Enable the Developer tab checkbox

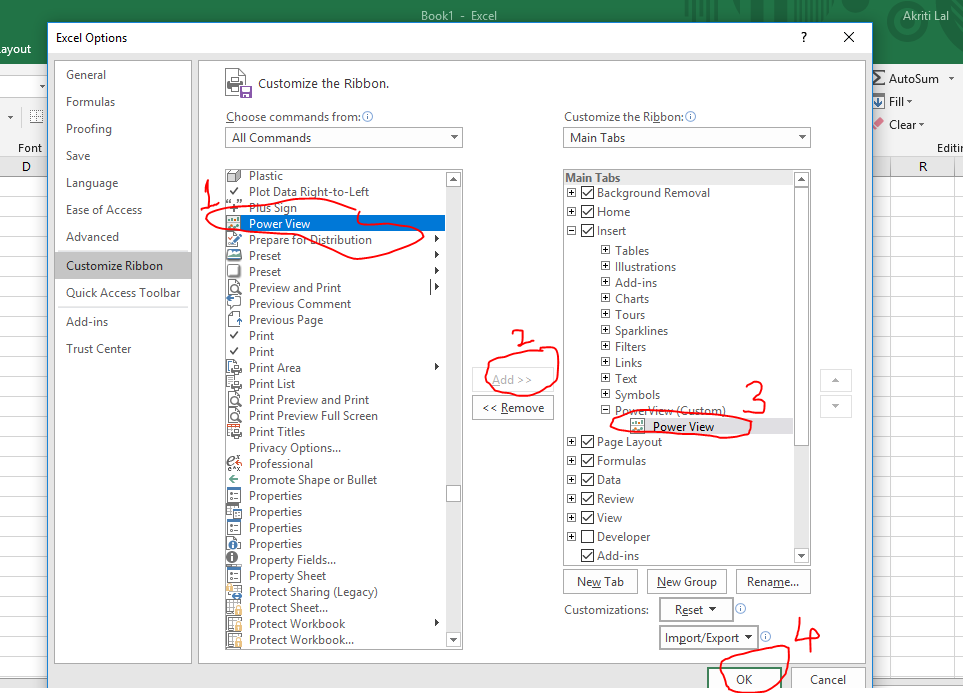587,537
